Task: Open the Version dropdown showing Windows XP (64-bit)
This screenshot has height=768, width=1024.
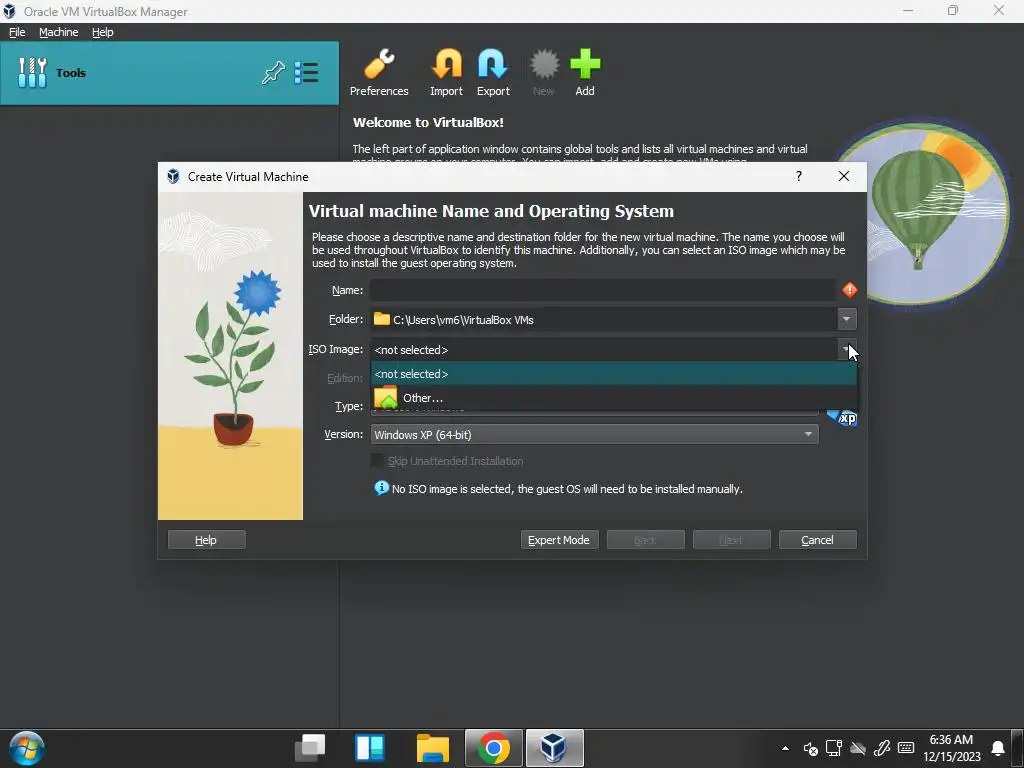Action: point(594,434)
